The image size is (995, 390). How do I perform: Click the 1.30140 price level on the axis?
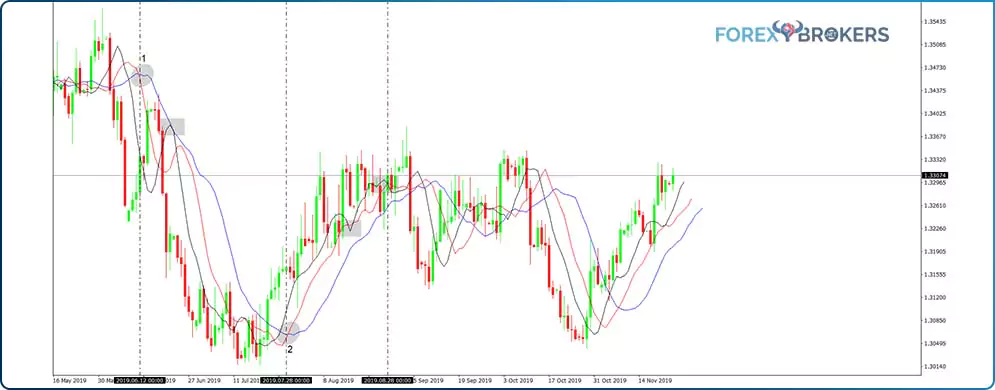pyautogui.click(x=937, y=367)
